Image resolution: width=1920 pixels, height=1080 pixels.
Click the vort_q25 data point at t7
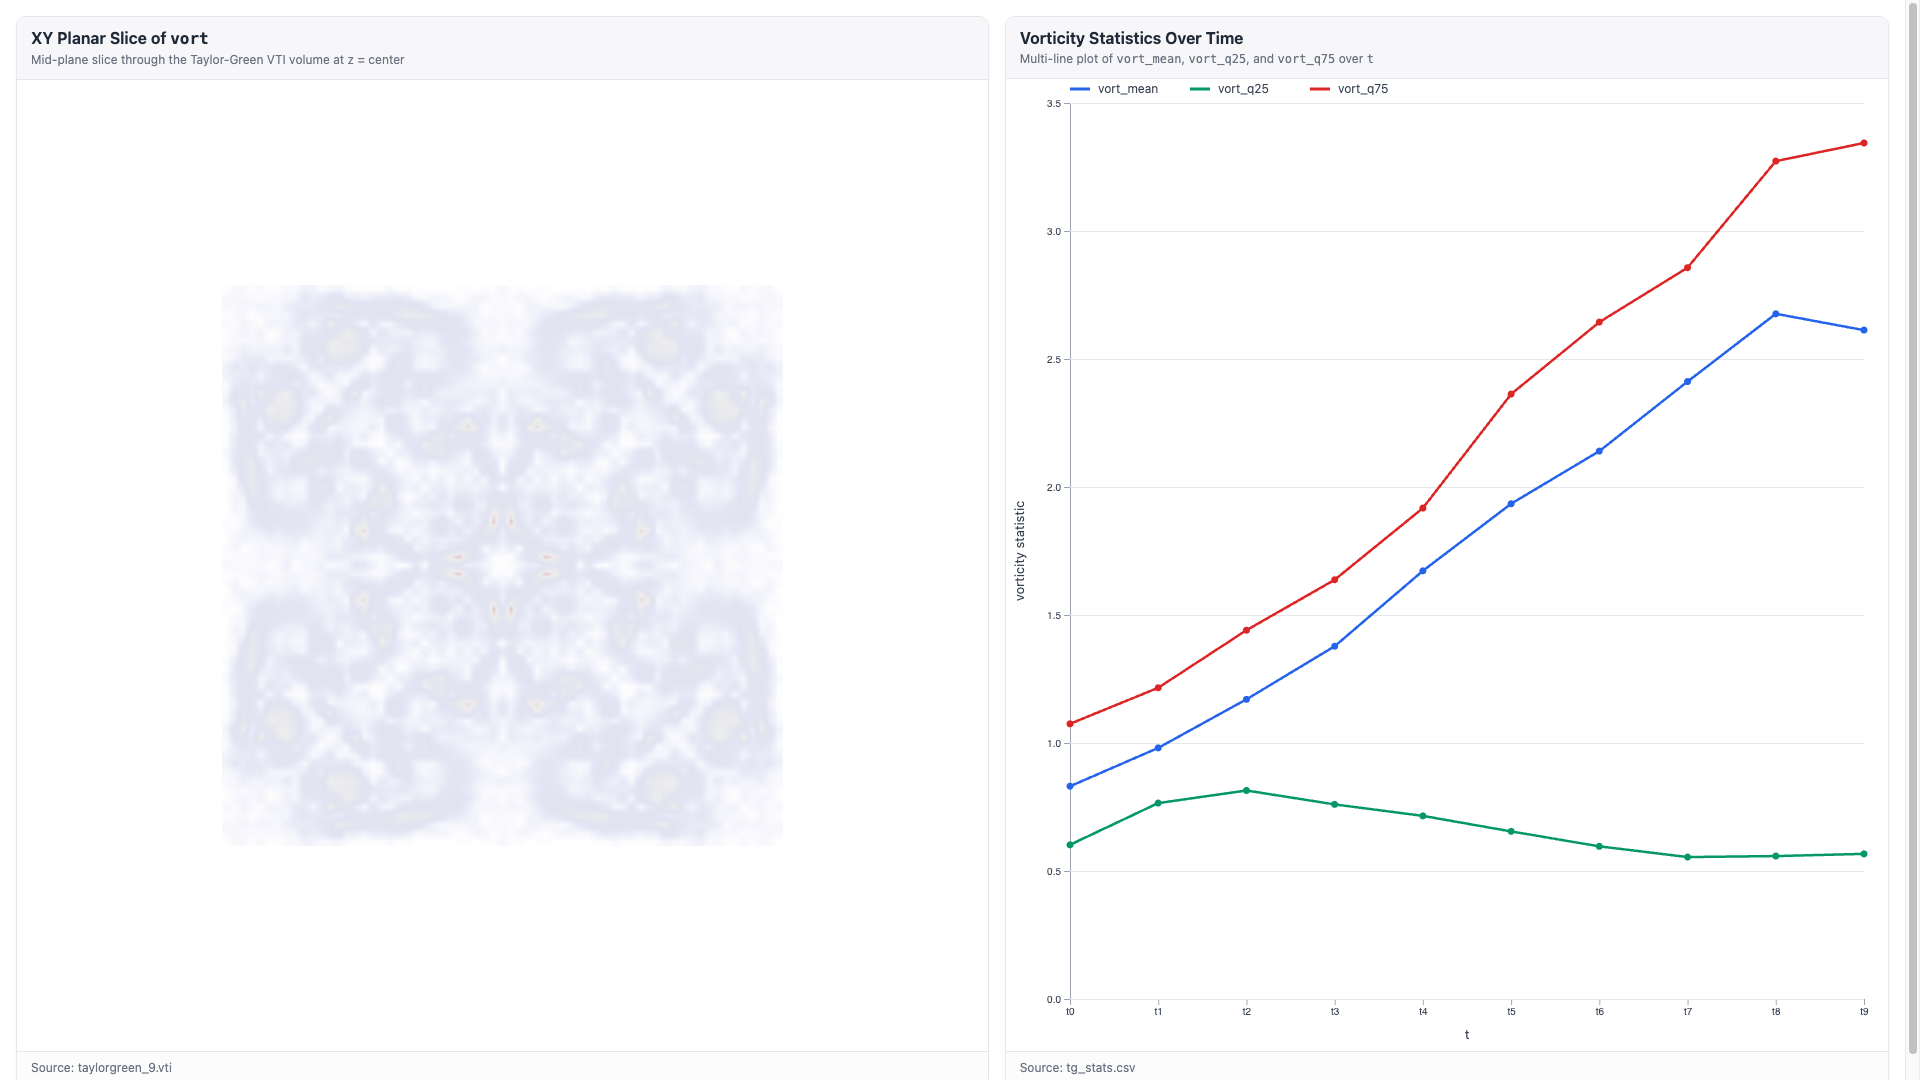(x=1688, y=857)
